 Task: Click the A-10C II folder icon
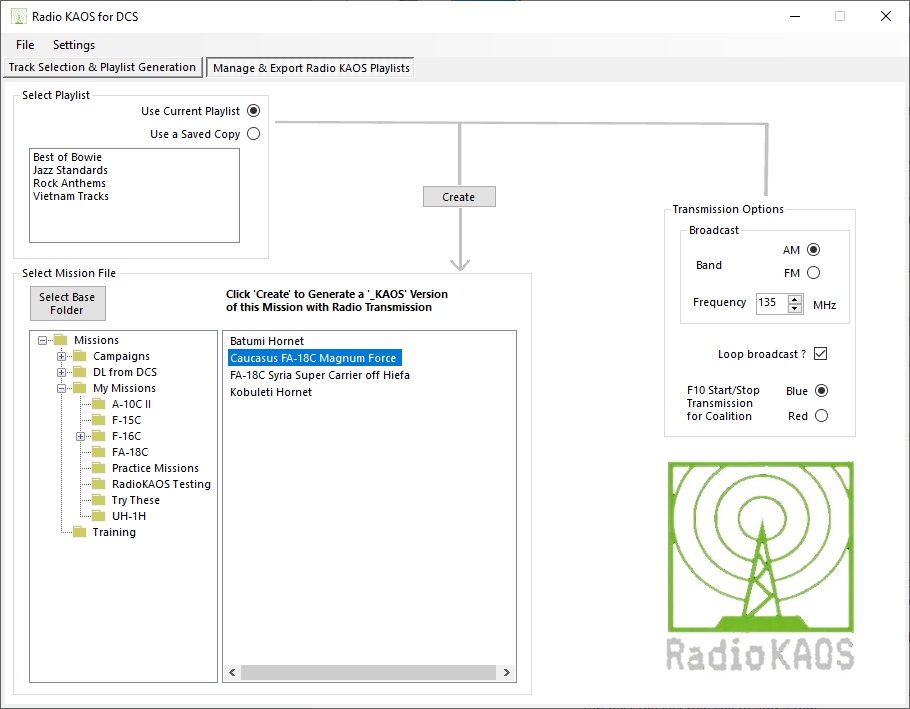pyautogui.click(x=98, y=404)
